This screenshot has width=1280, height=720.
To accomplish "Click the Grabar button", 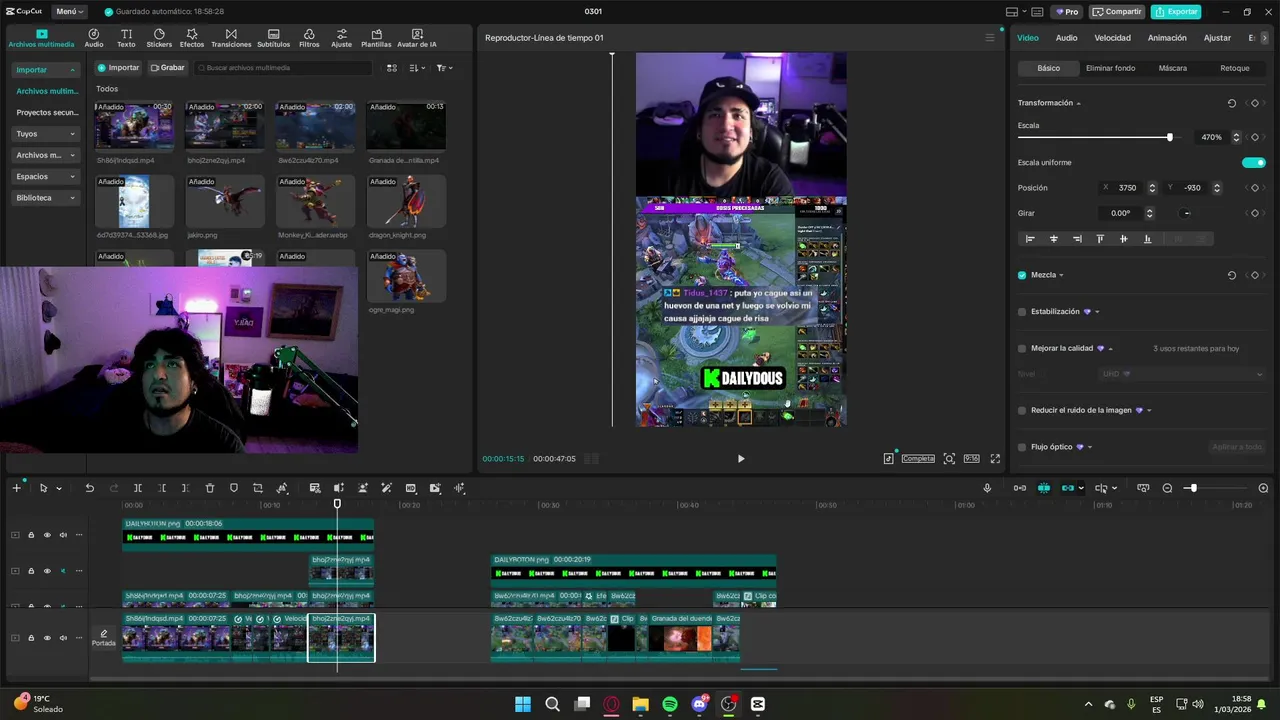I will click(167, 68).
